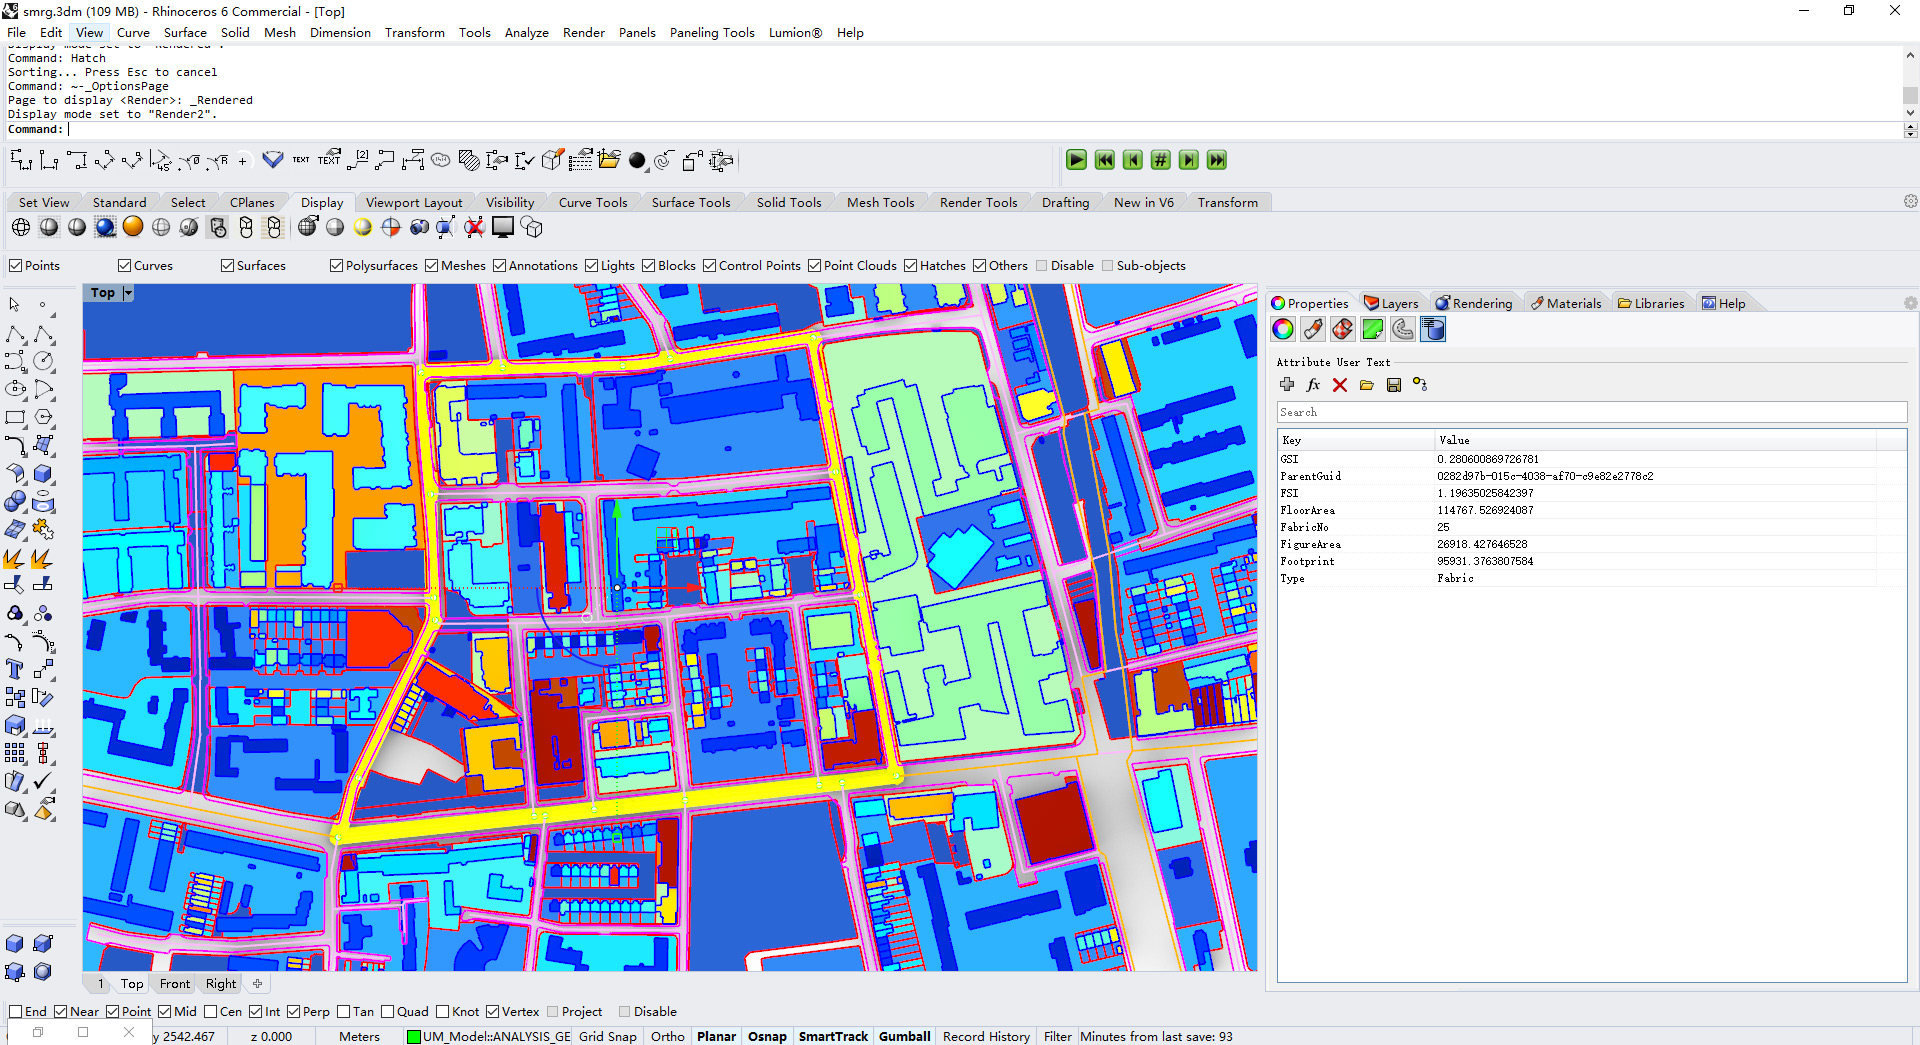Click the red X delete attribute icon

pyautogui.click(x=1340, y=385)
